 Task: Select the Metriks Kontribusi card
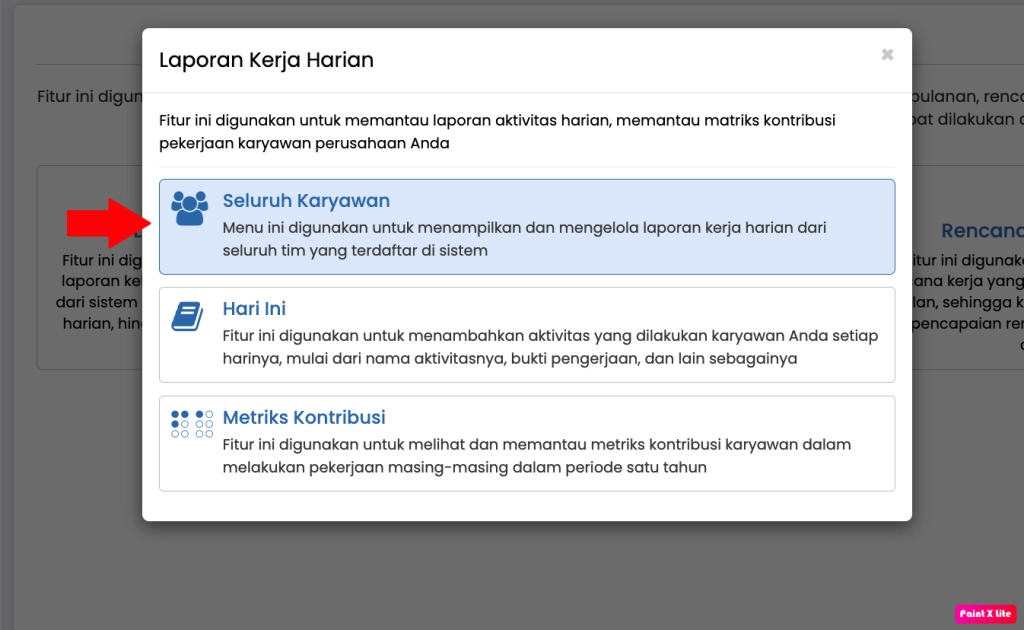pos(527,440)
